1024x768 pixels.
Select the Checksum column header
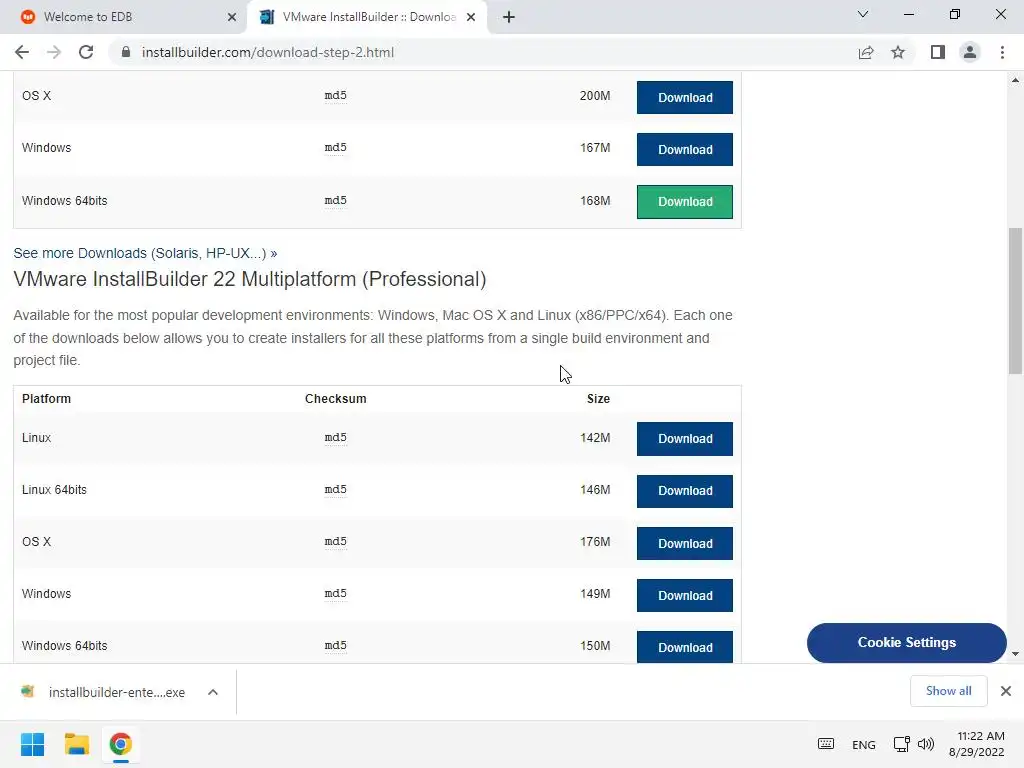(336, 399)
